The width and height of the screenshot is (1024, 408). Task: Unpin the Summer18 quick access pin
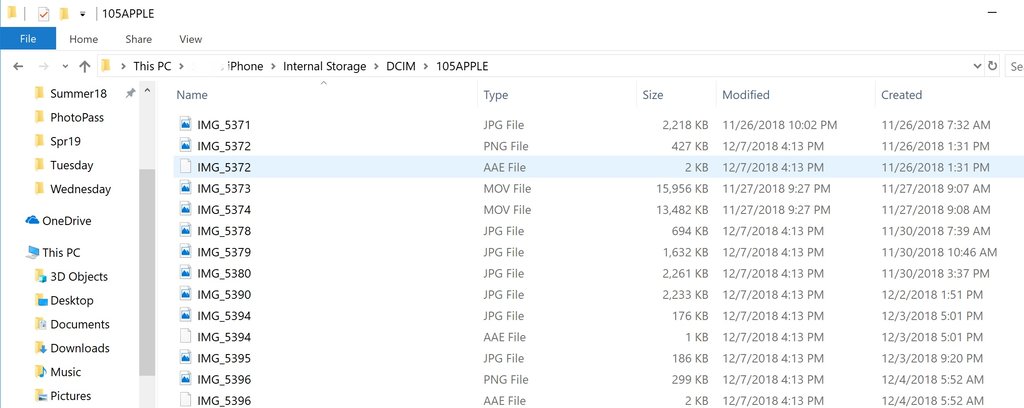click(131, 93)
